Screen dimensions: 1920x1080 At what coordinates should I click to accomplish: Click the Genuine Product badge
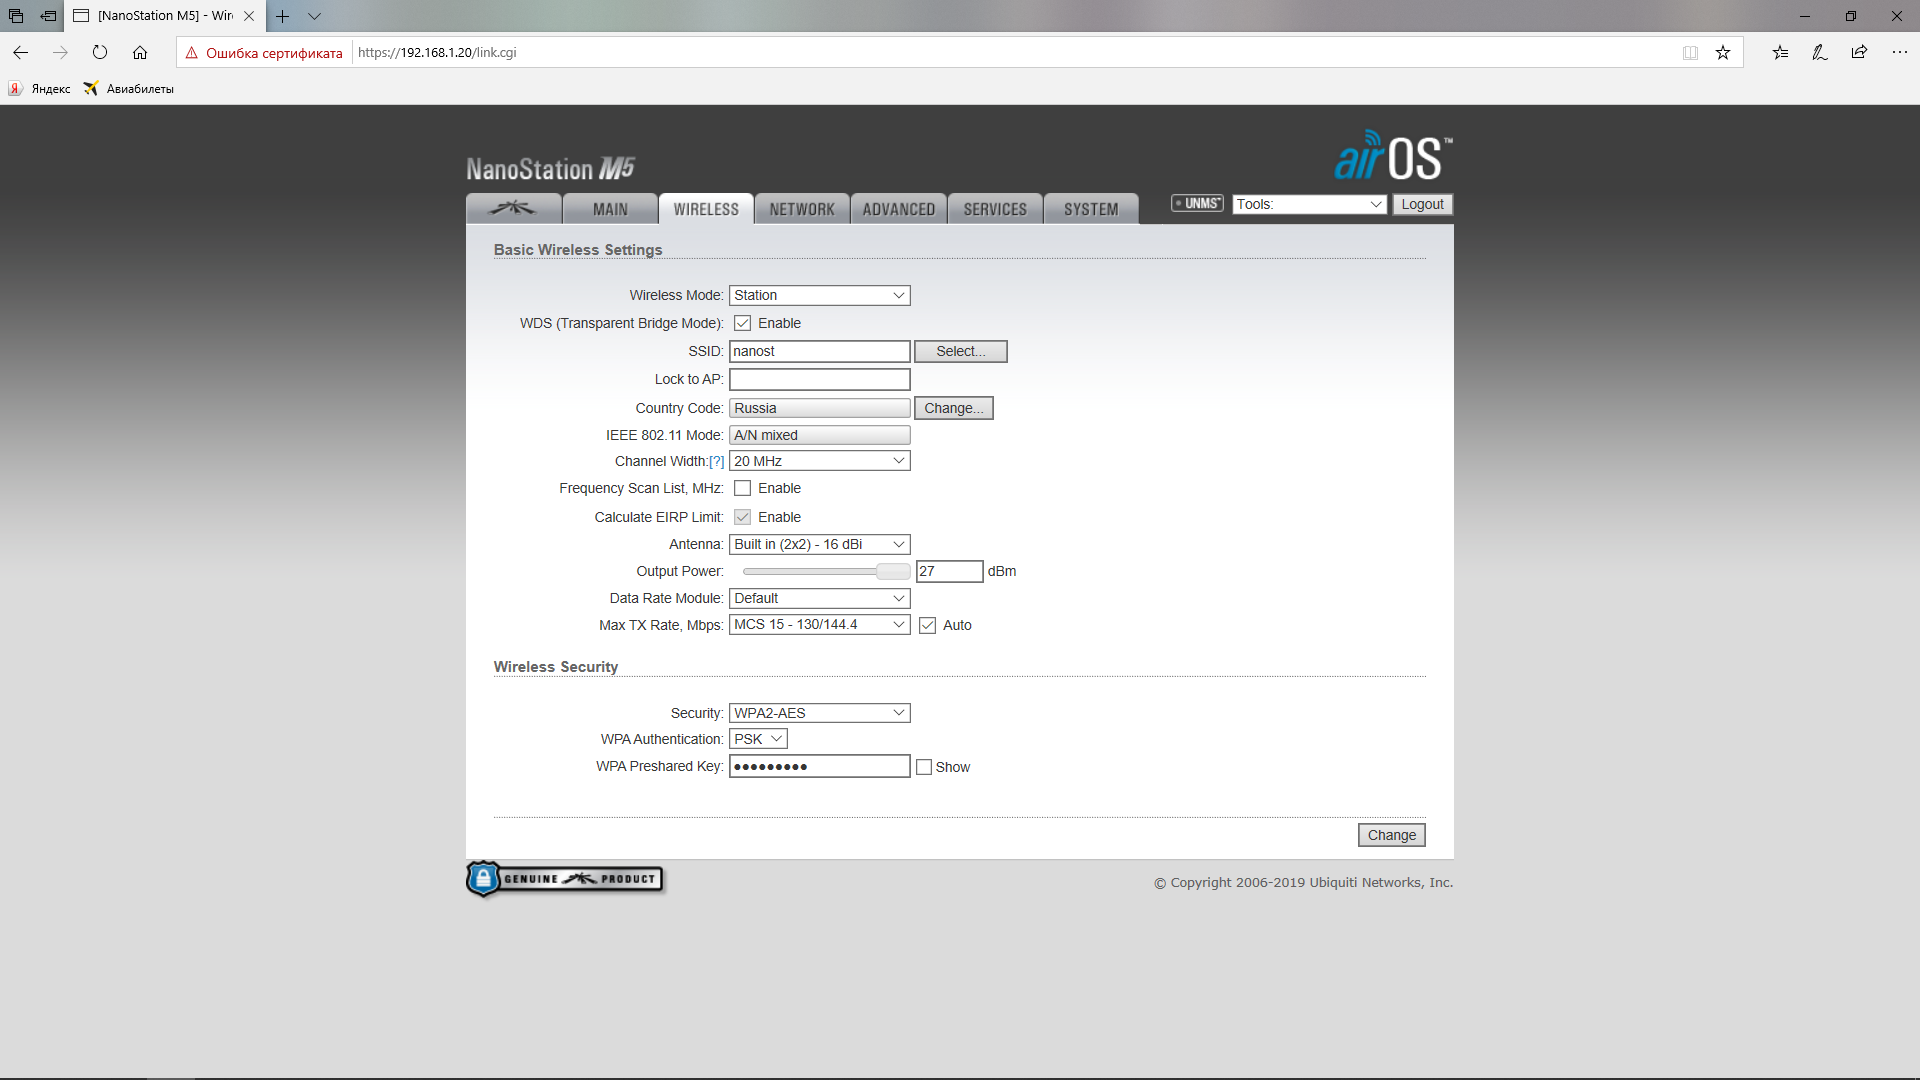(x=565, y=879)
